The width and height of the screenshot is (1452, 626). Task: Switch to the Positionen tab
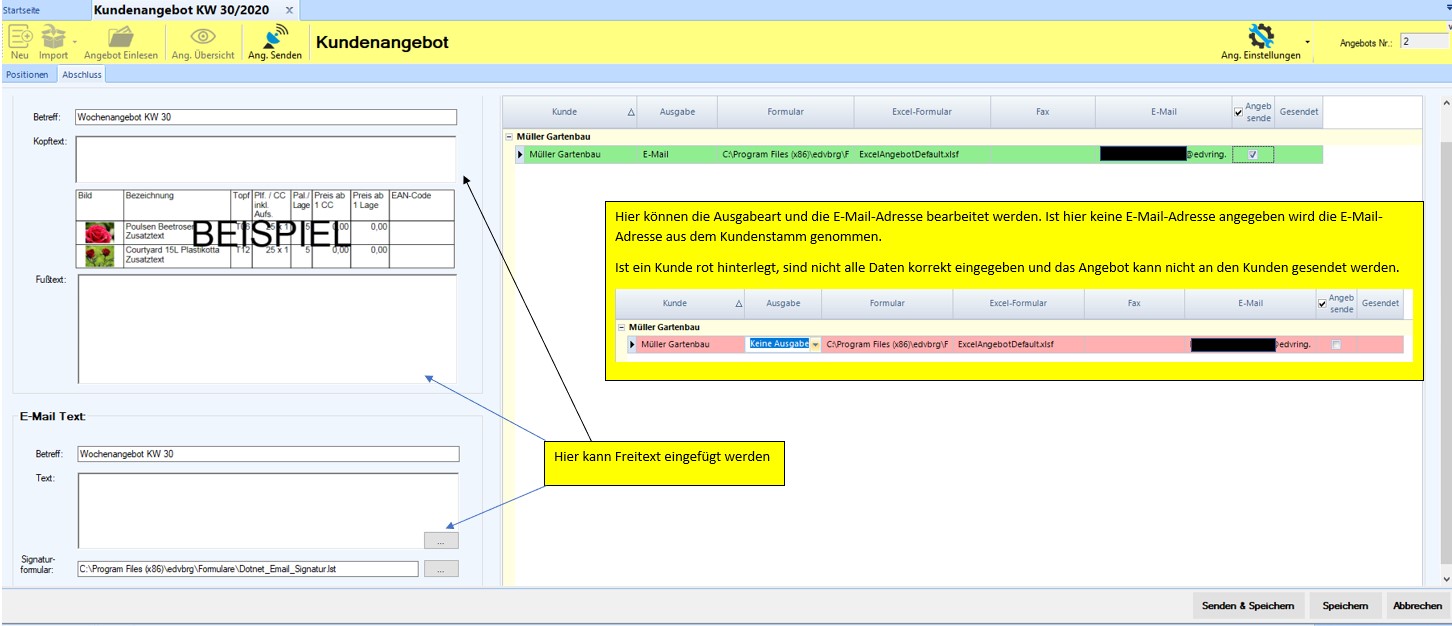click(x=27, y=75)
